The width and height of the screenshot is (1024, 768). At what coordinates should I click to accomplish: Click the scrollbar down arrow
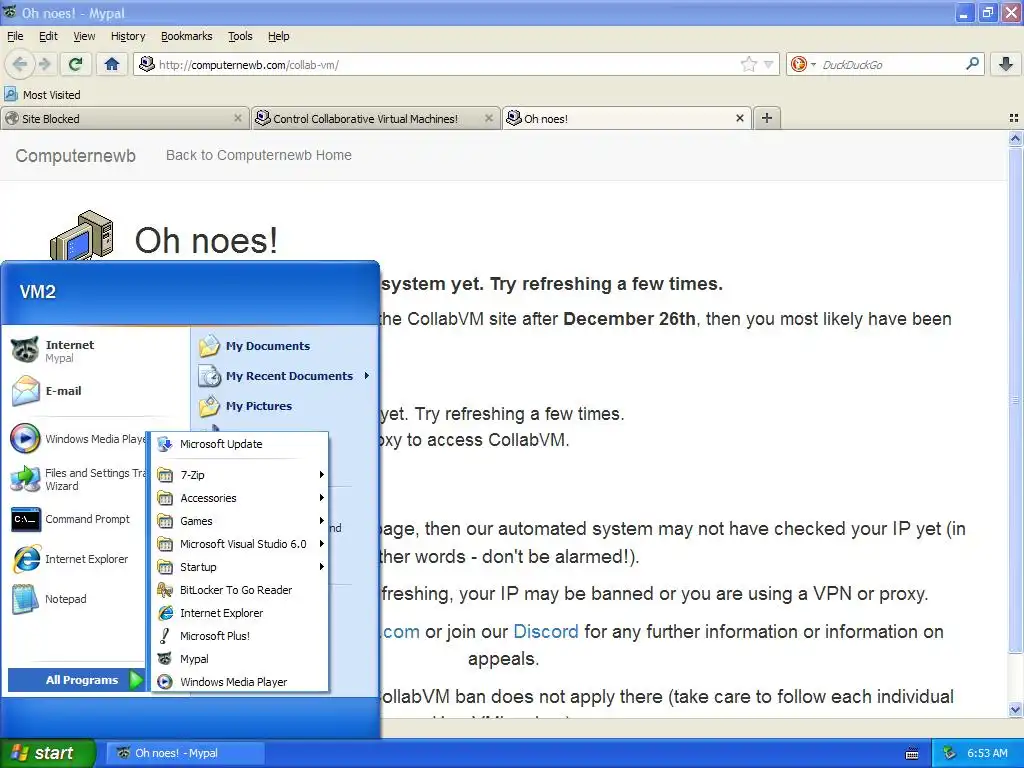(x=1015, y=709)
